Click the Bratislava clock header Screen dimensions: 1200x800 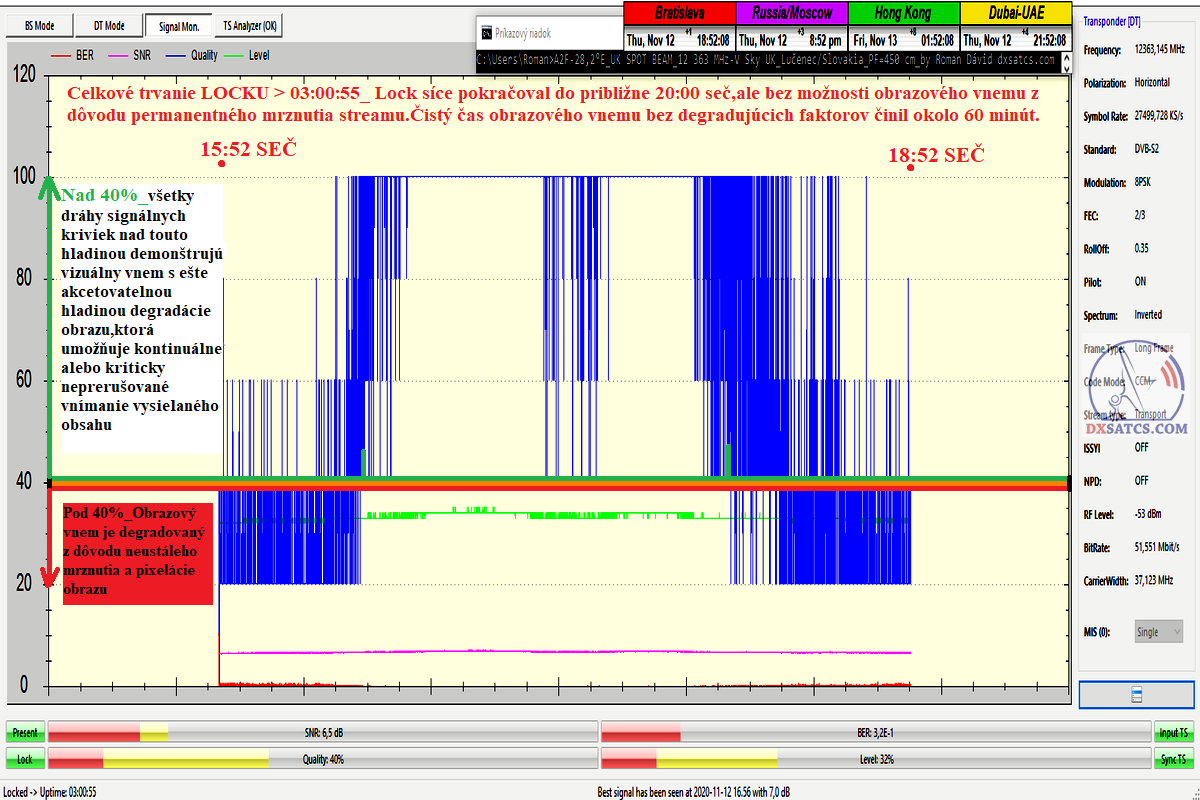[x=678, y=14]
